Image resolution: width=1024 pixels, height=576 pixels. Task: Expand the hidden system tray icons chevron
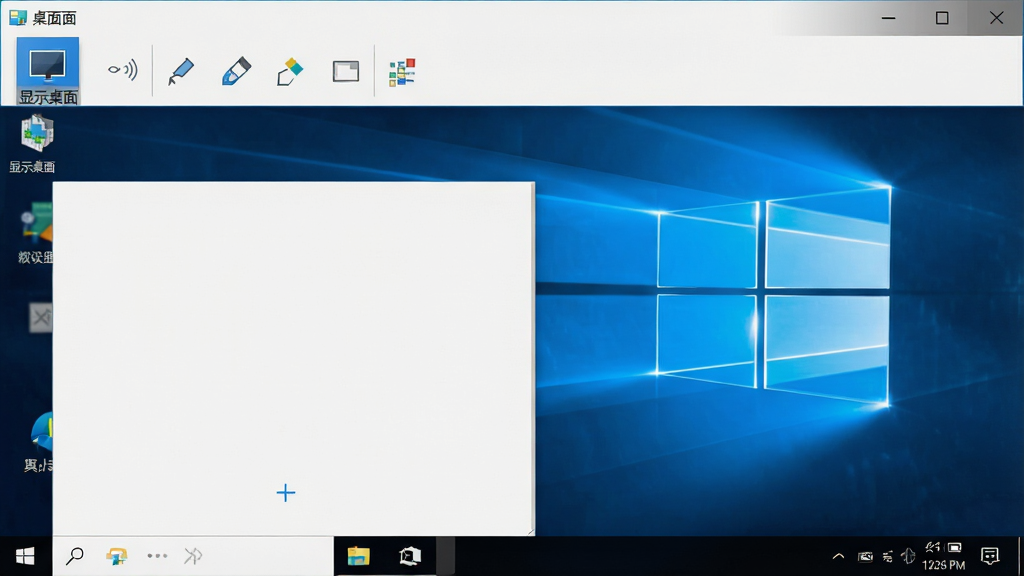click(839, 556)
